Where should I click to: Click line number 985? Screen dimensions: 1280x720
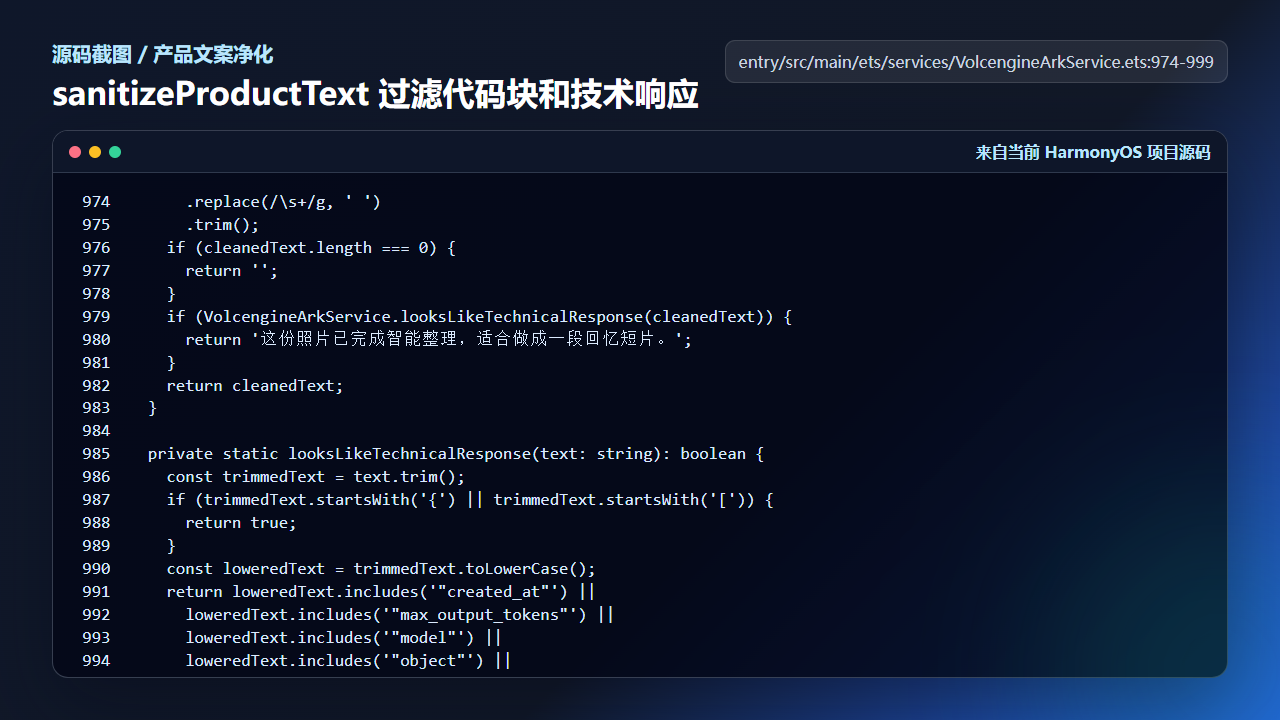point(97,454)
